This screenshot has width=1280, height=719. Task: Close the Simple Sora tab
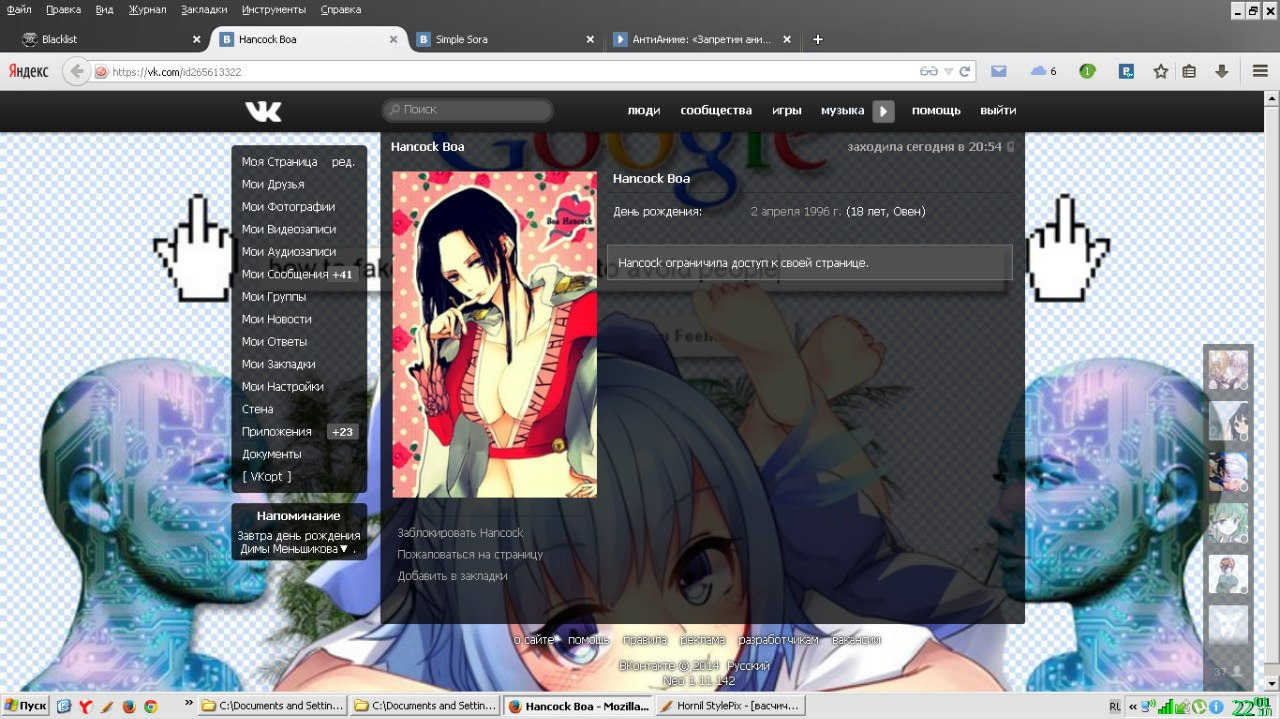pyautogui.click(x=590, y=40)
